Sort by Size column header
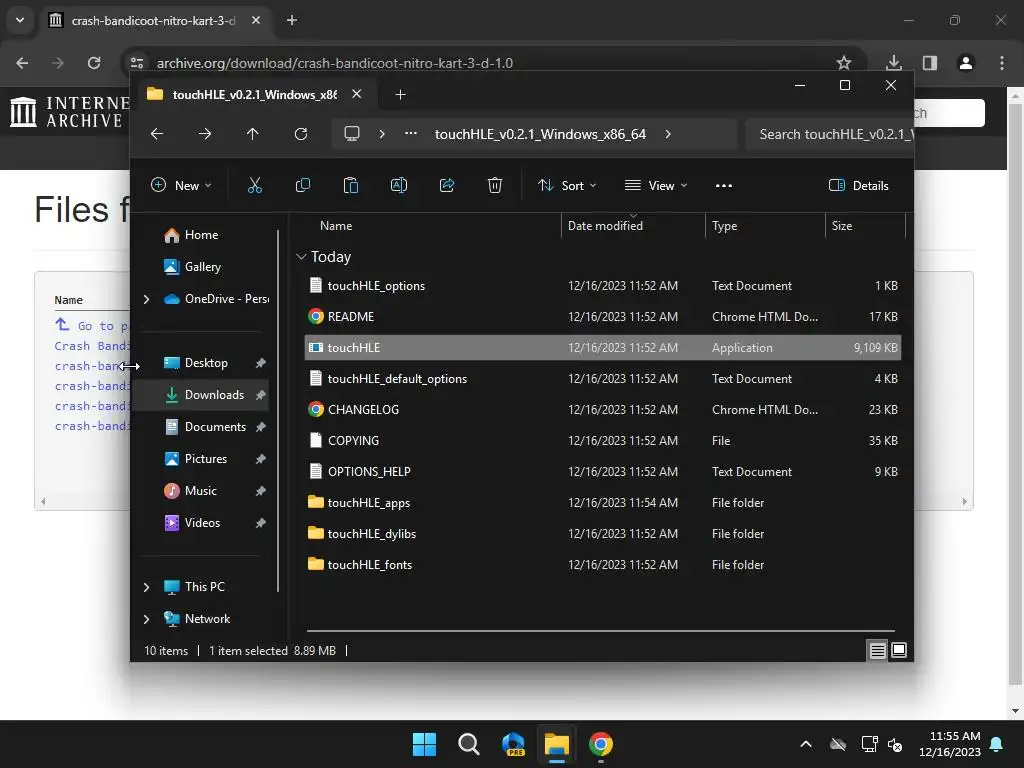 point(865,226)
